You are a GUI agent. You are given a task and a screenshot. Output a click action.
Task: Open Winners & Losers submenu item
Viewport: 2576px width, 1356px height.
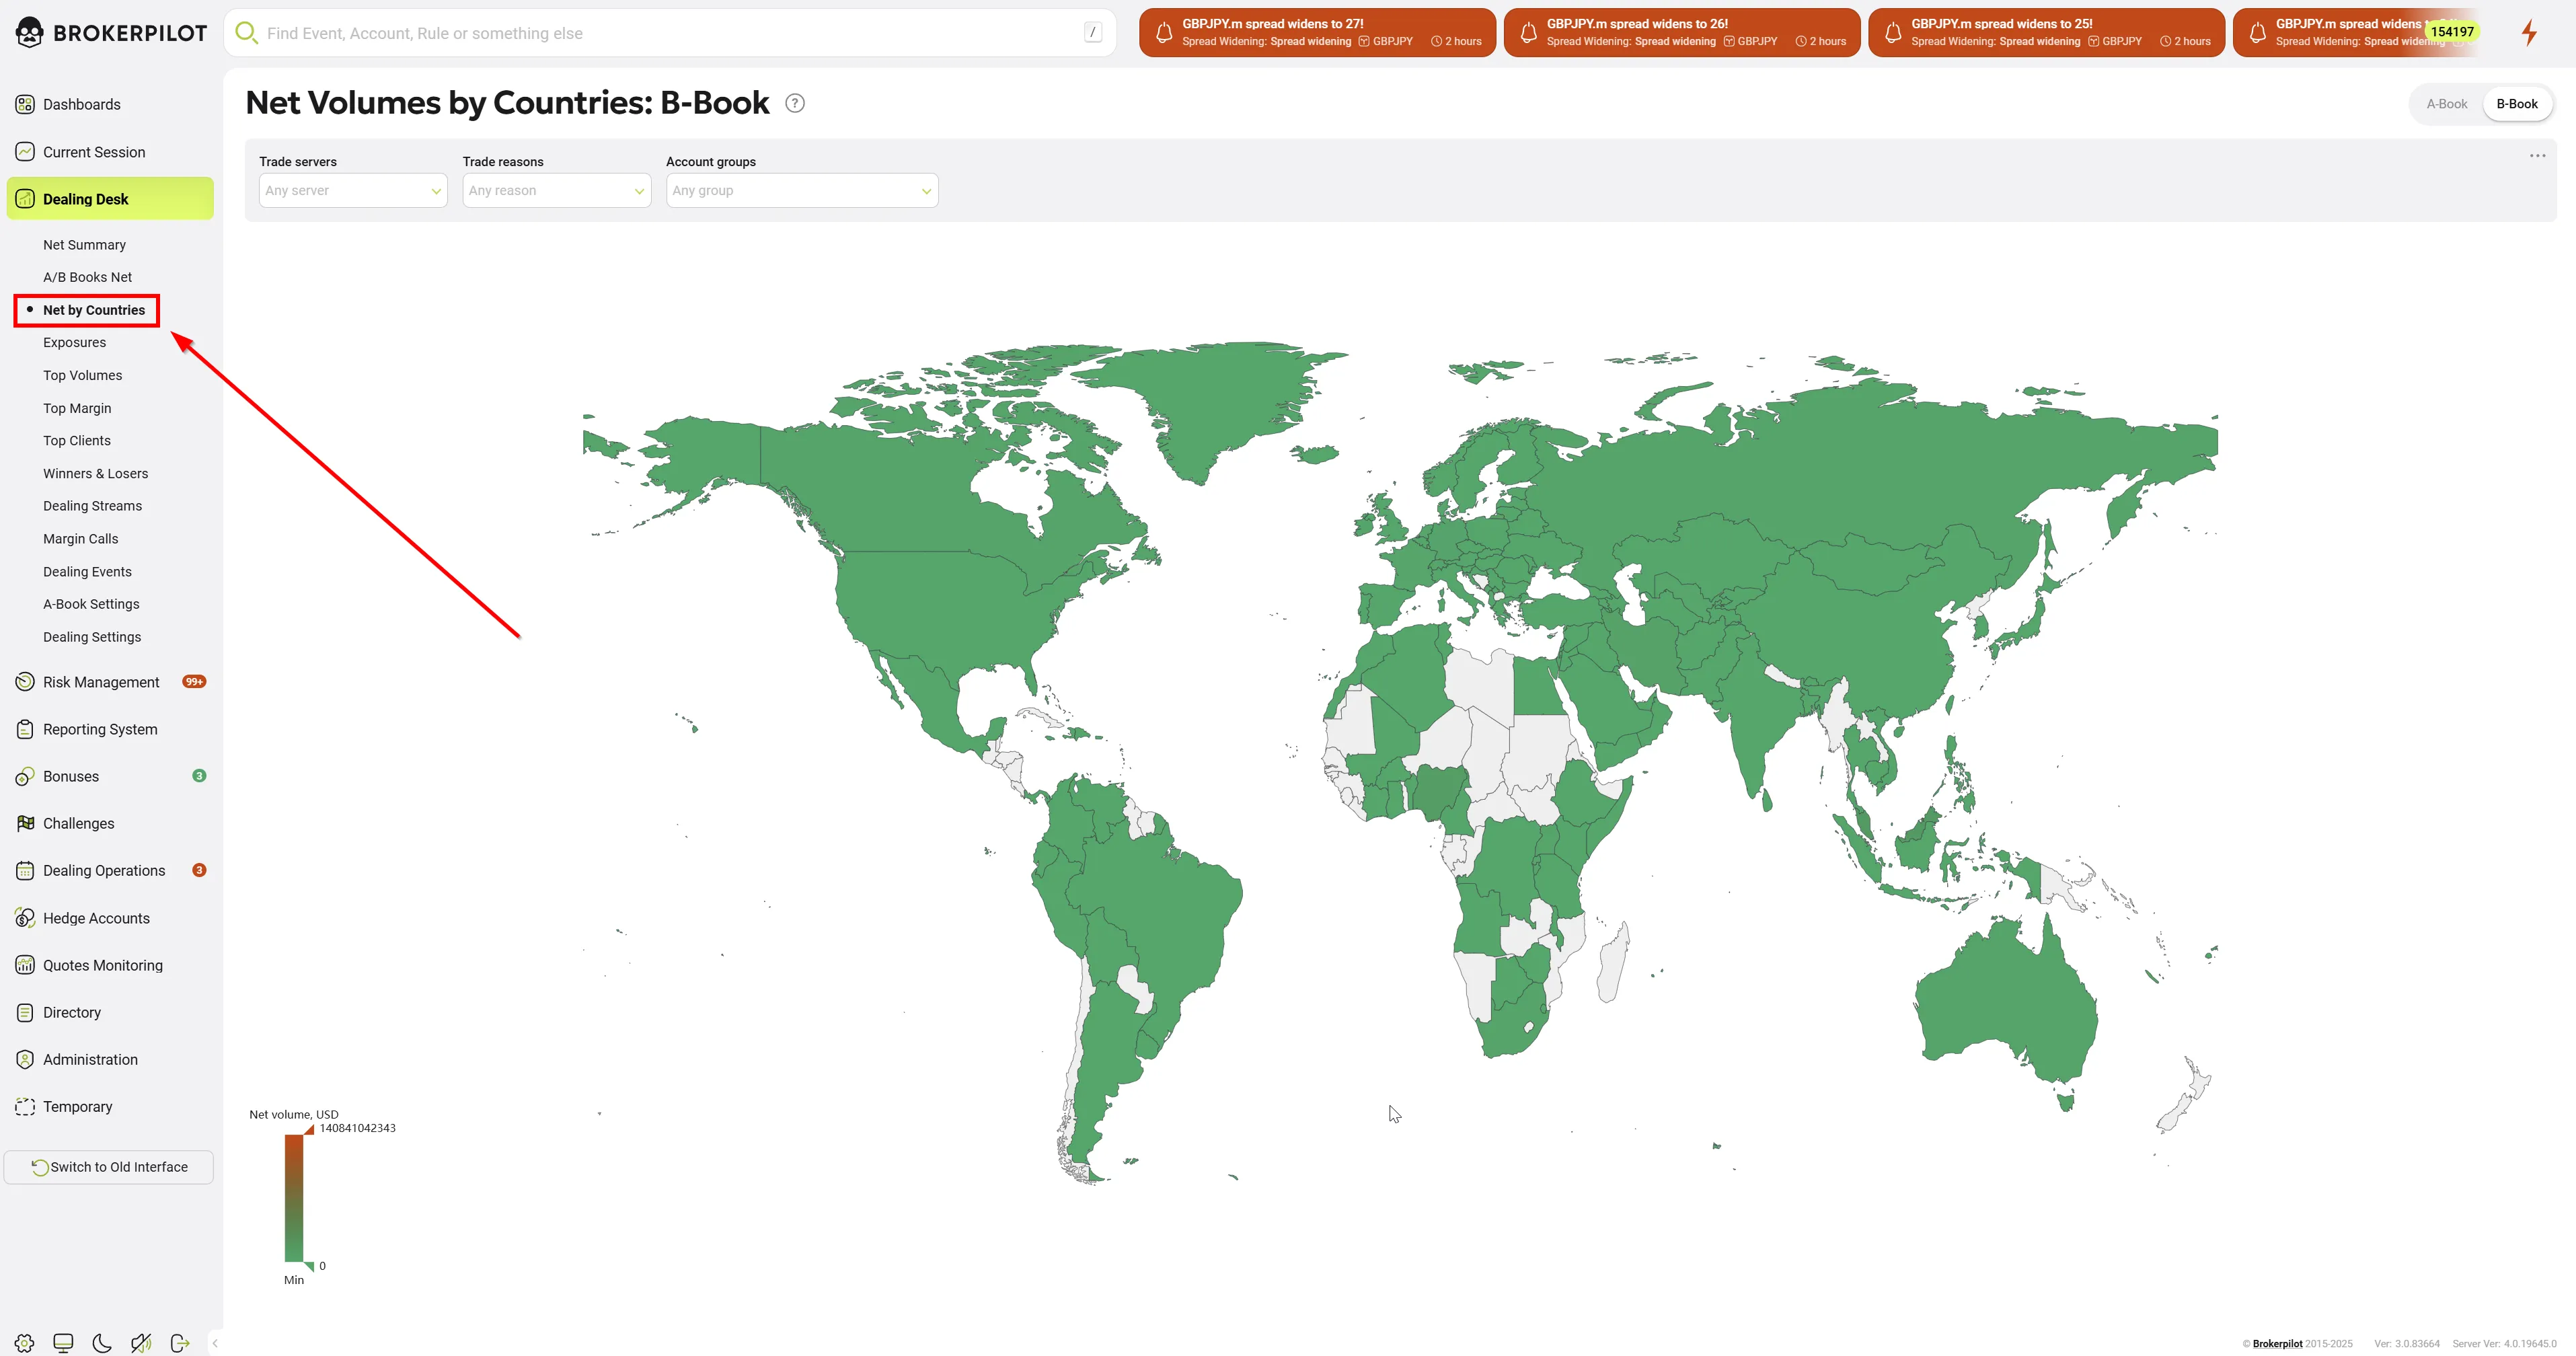[x=95, y=473]
